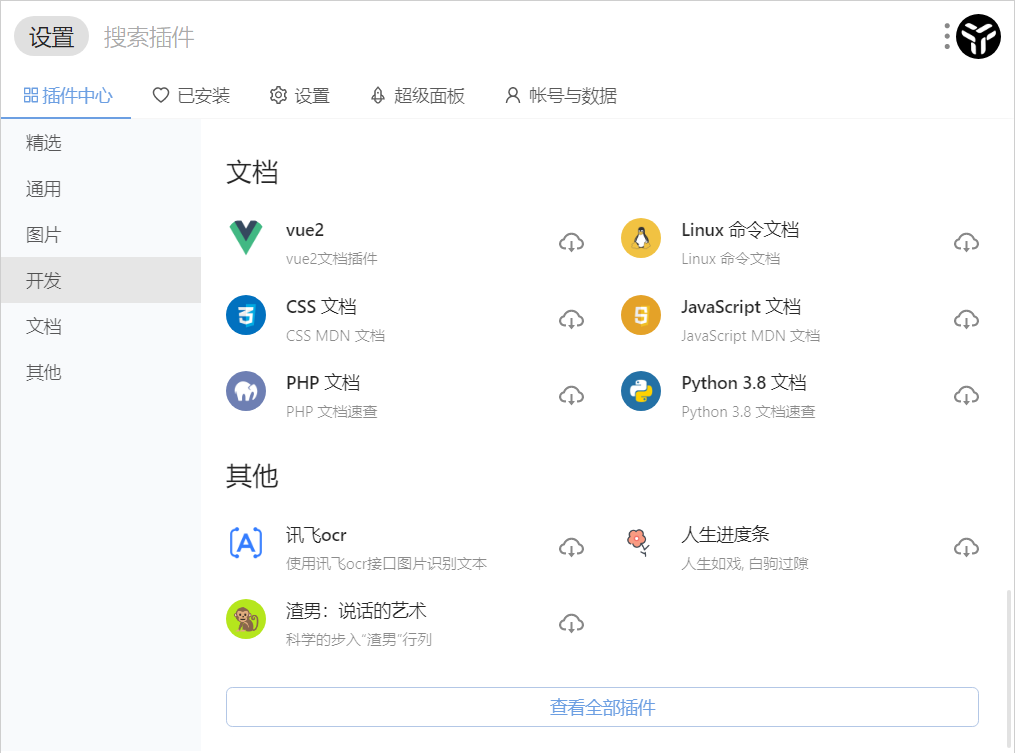The height and width of the screenshot is (753, 1015).
Task: Download the 讯飞ocr plugin
Action: tap(572, 548)
